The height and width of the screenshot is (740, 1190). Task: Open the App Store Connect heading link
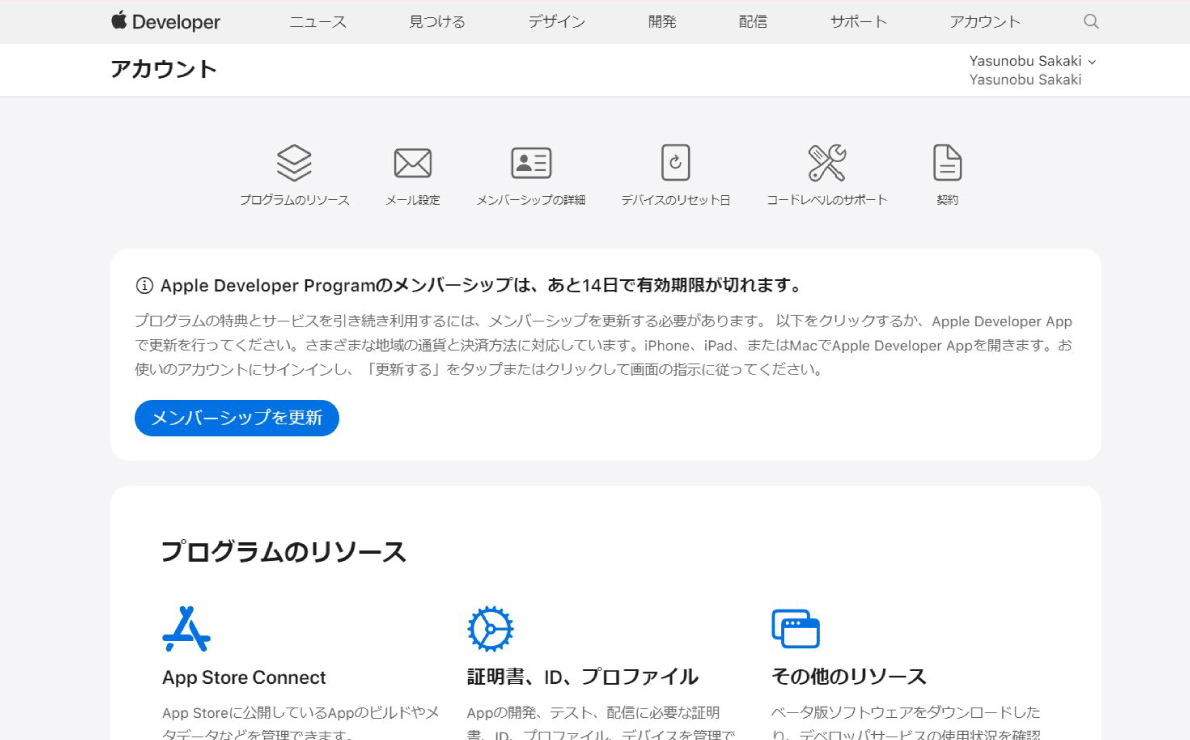(244, 677)
